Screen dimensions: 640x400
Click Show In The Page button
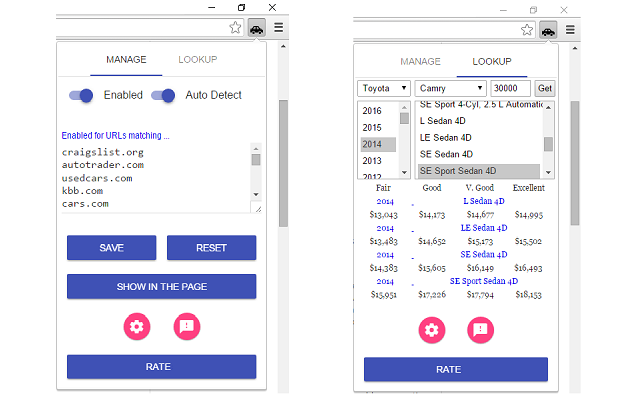[161, 287]
